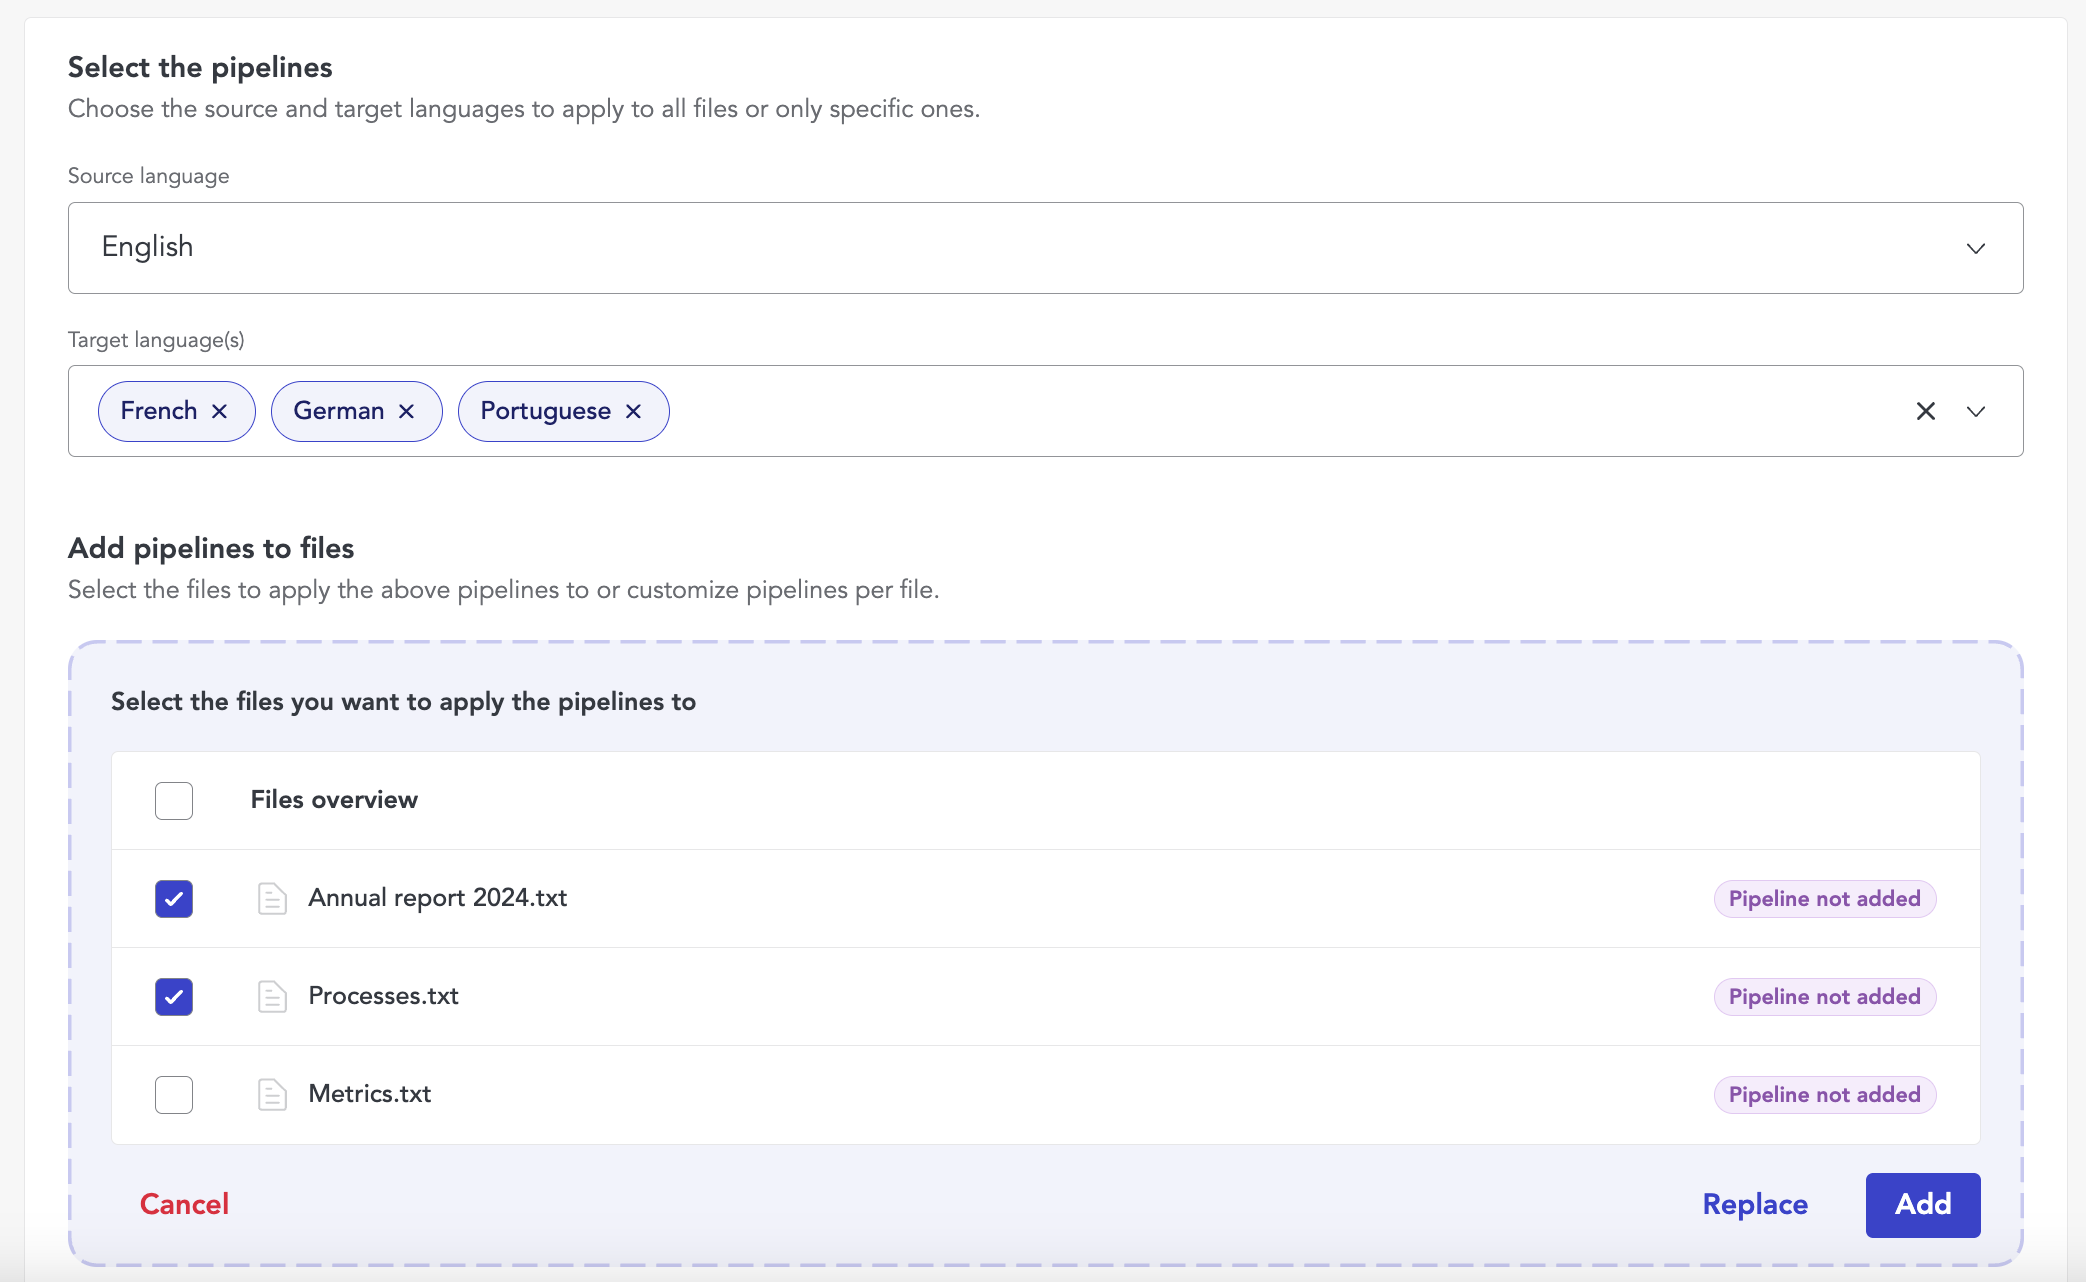Click Pipeline not added badge for Metrics.txt
This screenshot has height=1282, width=2086.
tap(1825, 1094)
